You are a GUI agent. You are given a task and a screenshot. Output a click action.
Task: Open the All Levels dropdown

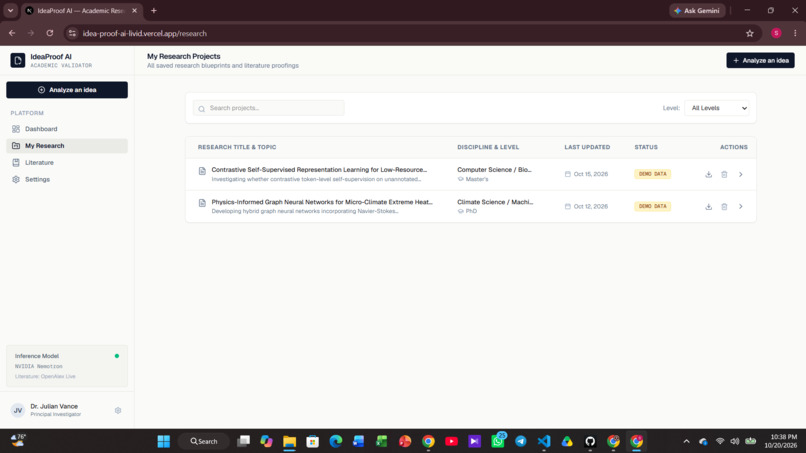coord(717,108)
